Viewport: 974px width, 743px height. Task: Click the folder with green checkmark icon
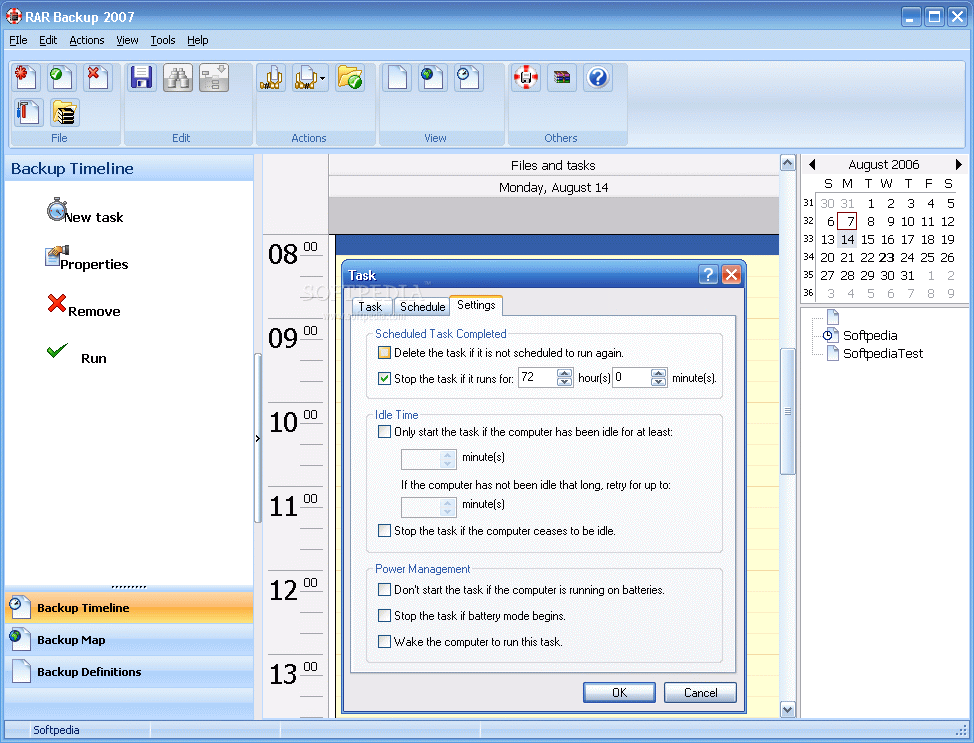(350, 78)
